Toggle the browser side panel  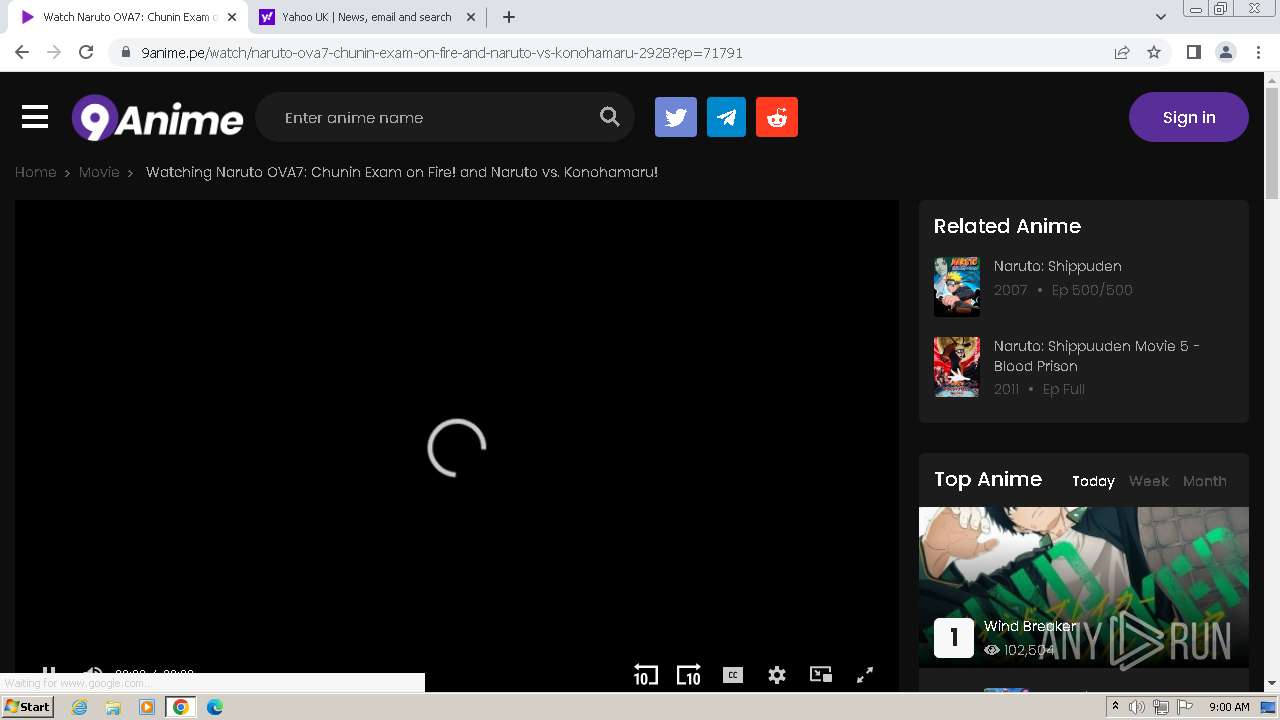pyautogui.click(x=1193, y=52)
